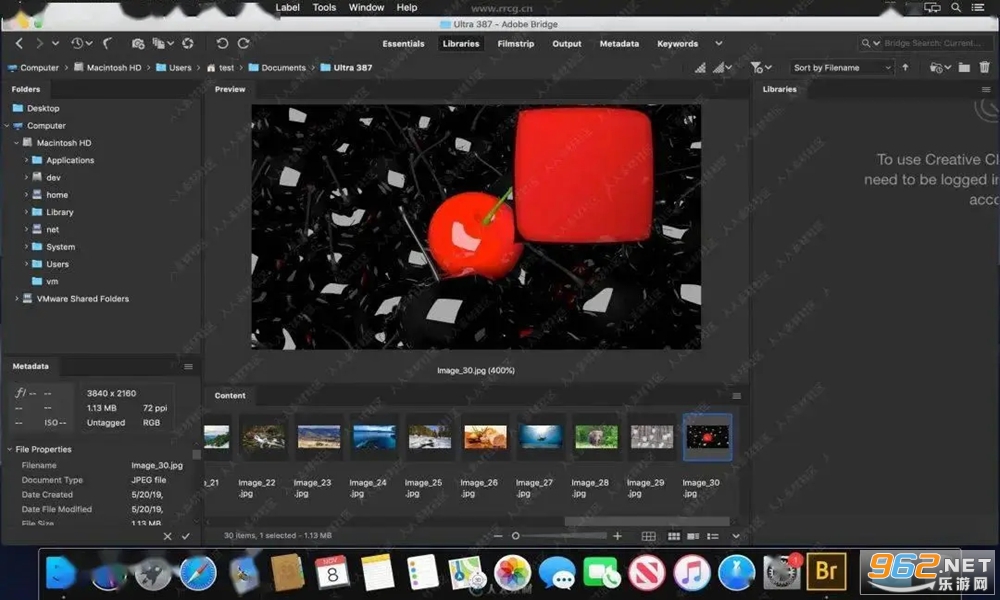Go back to the previous folder
Screen dimensions: 1000x600
click(x=19, y=43)
